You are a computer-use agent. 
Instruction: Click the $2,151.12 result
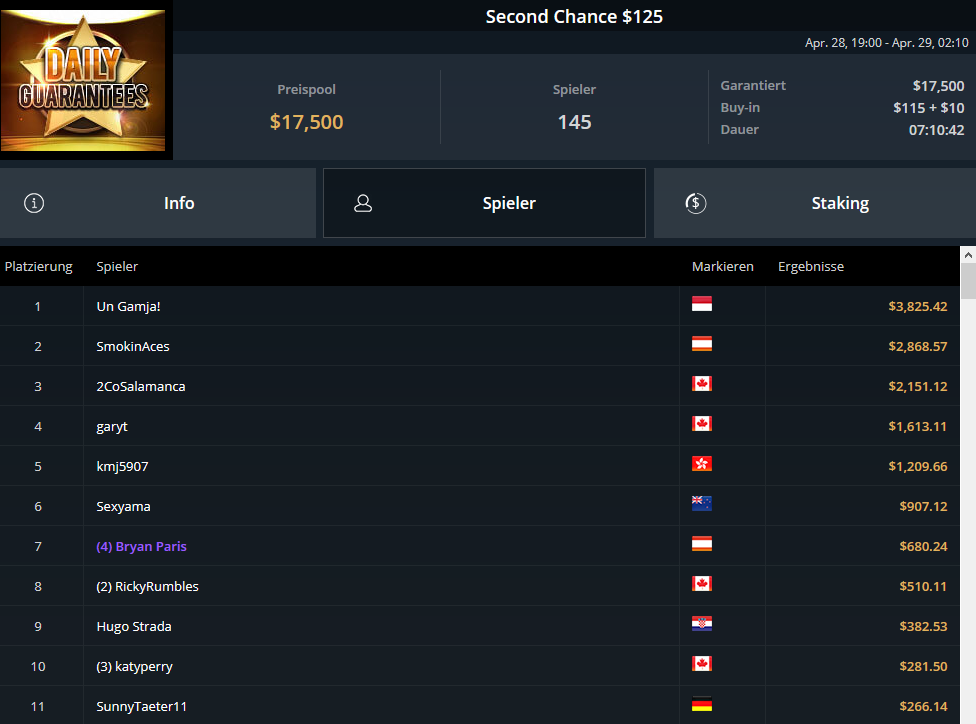point(917,386)
